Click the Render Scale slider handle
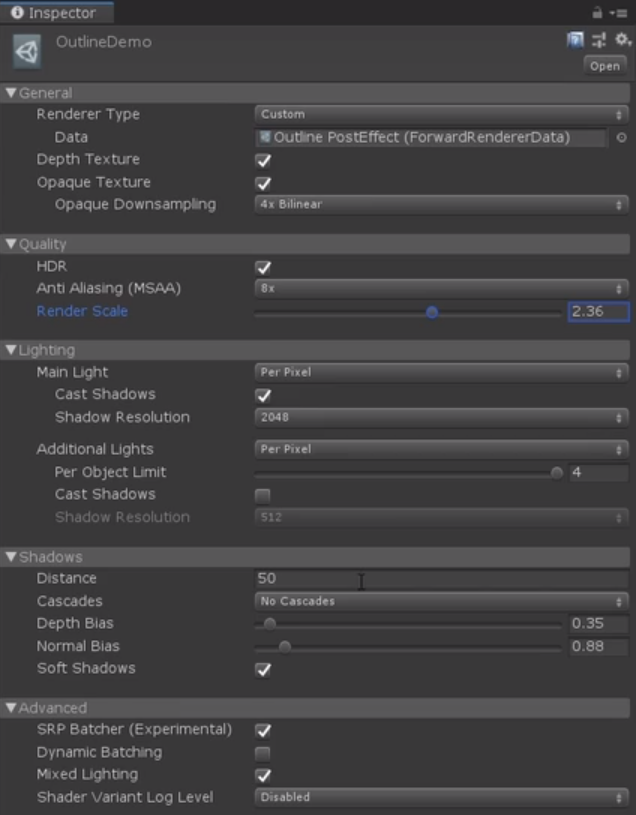The height and width of the screenshot is (815, 636). [x=432, y=312]
